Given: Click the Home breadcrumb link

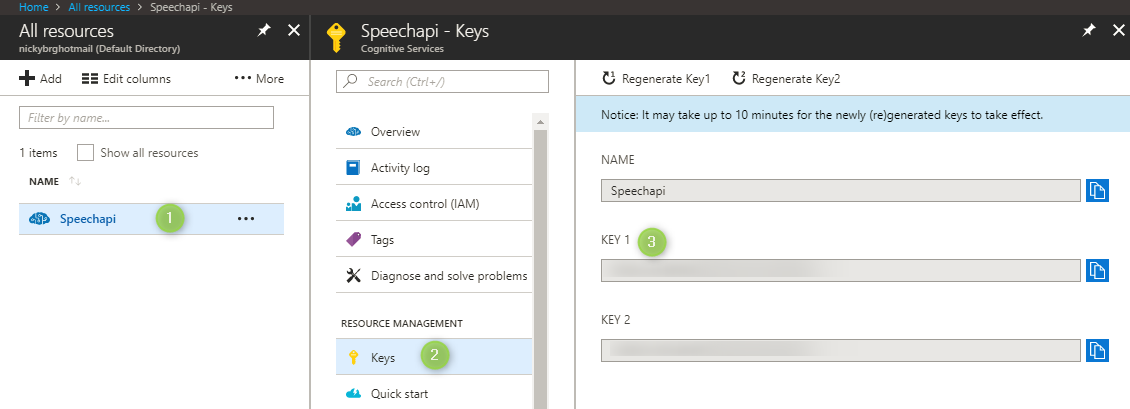Looking at the screenshot, I should click(34, 6).
